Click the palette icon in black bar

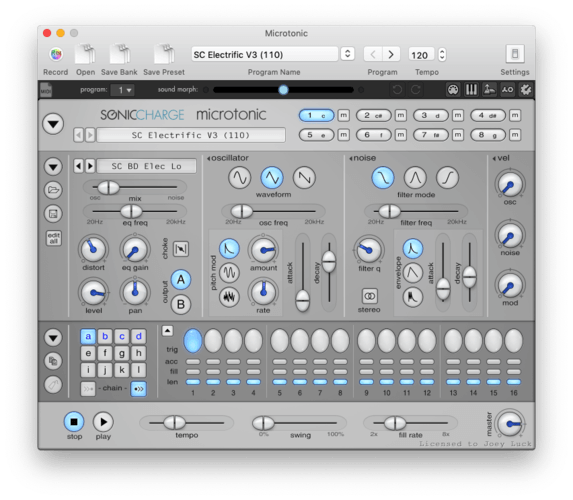tap(453, 90)
